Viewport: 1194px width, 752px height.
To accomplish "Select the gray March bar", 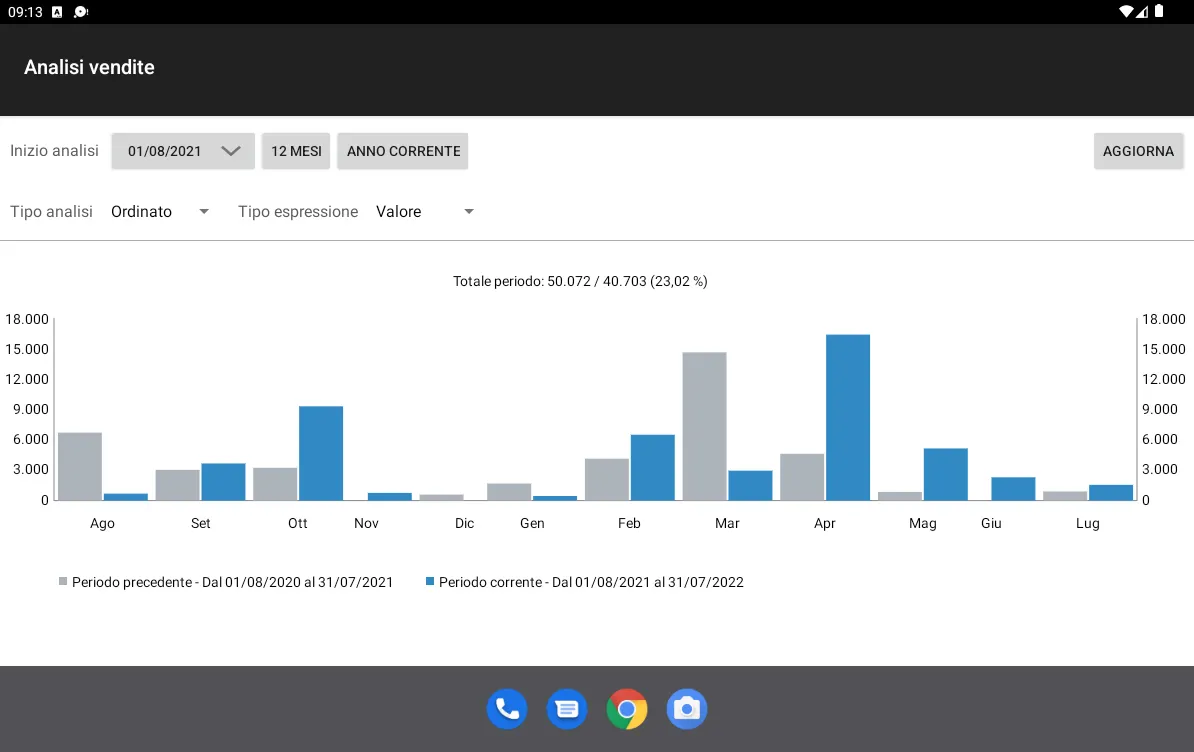I will click(x=704, y=426).
